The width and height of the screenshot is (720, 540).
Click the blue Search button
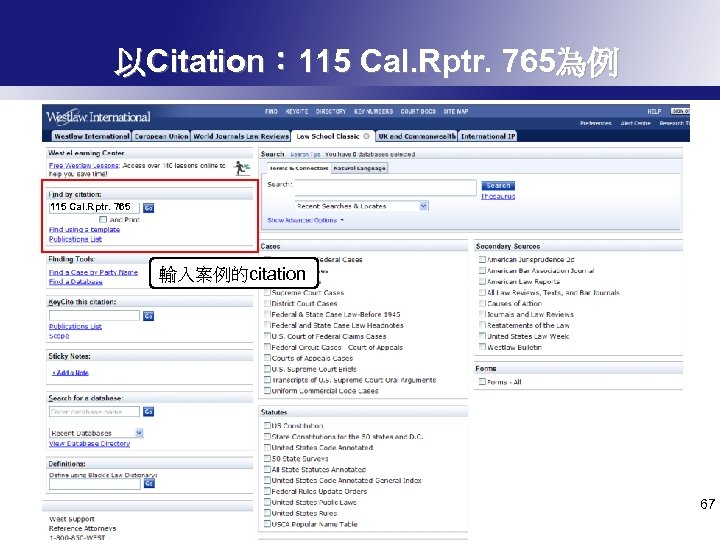(x=498, y=186)
